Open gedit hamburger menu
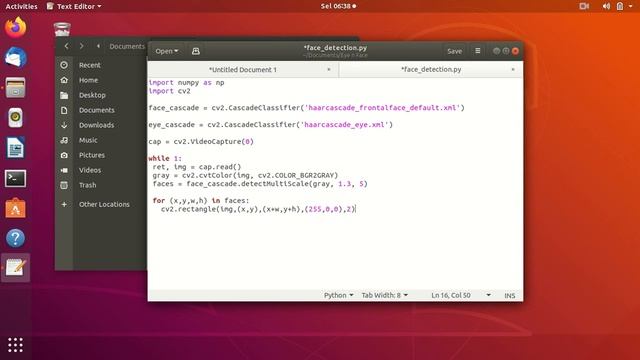 click(x=478, y=51)
